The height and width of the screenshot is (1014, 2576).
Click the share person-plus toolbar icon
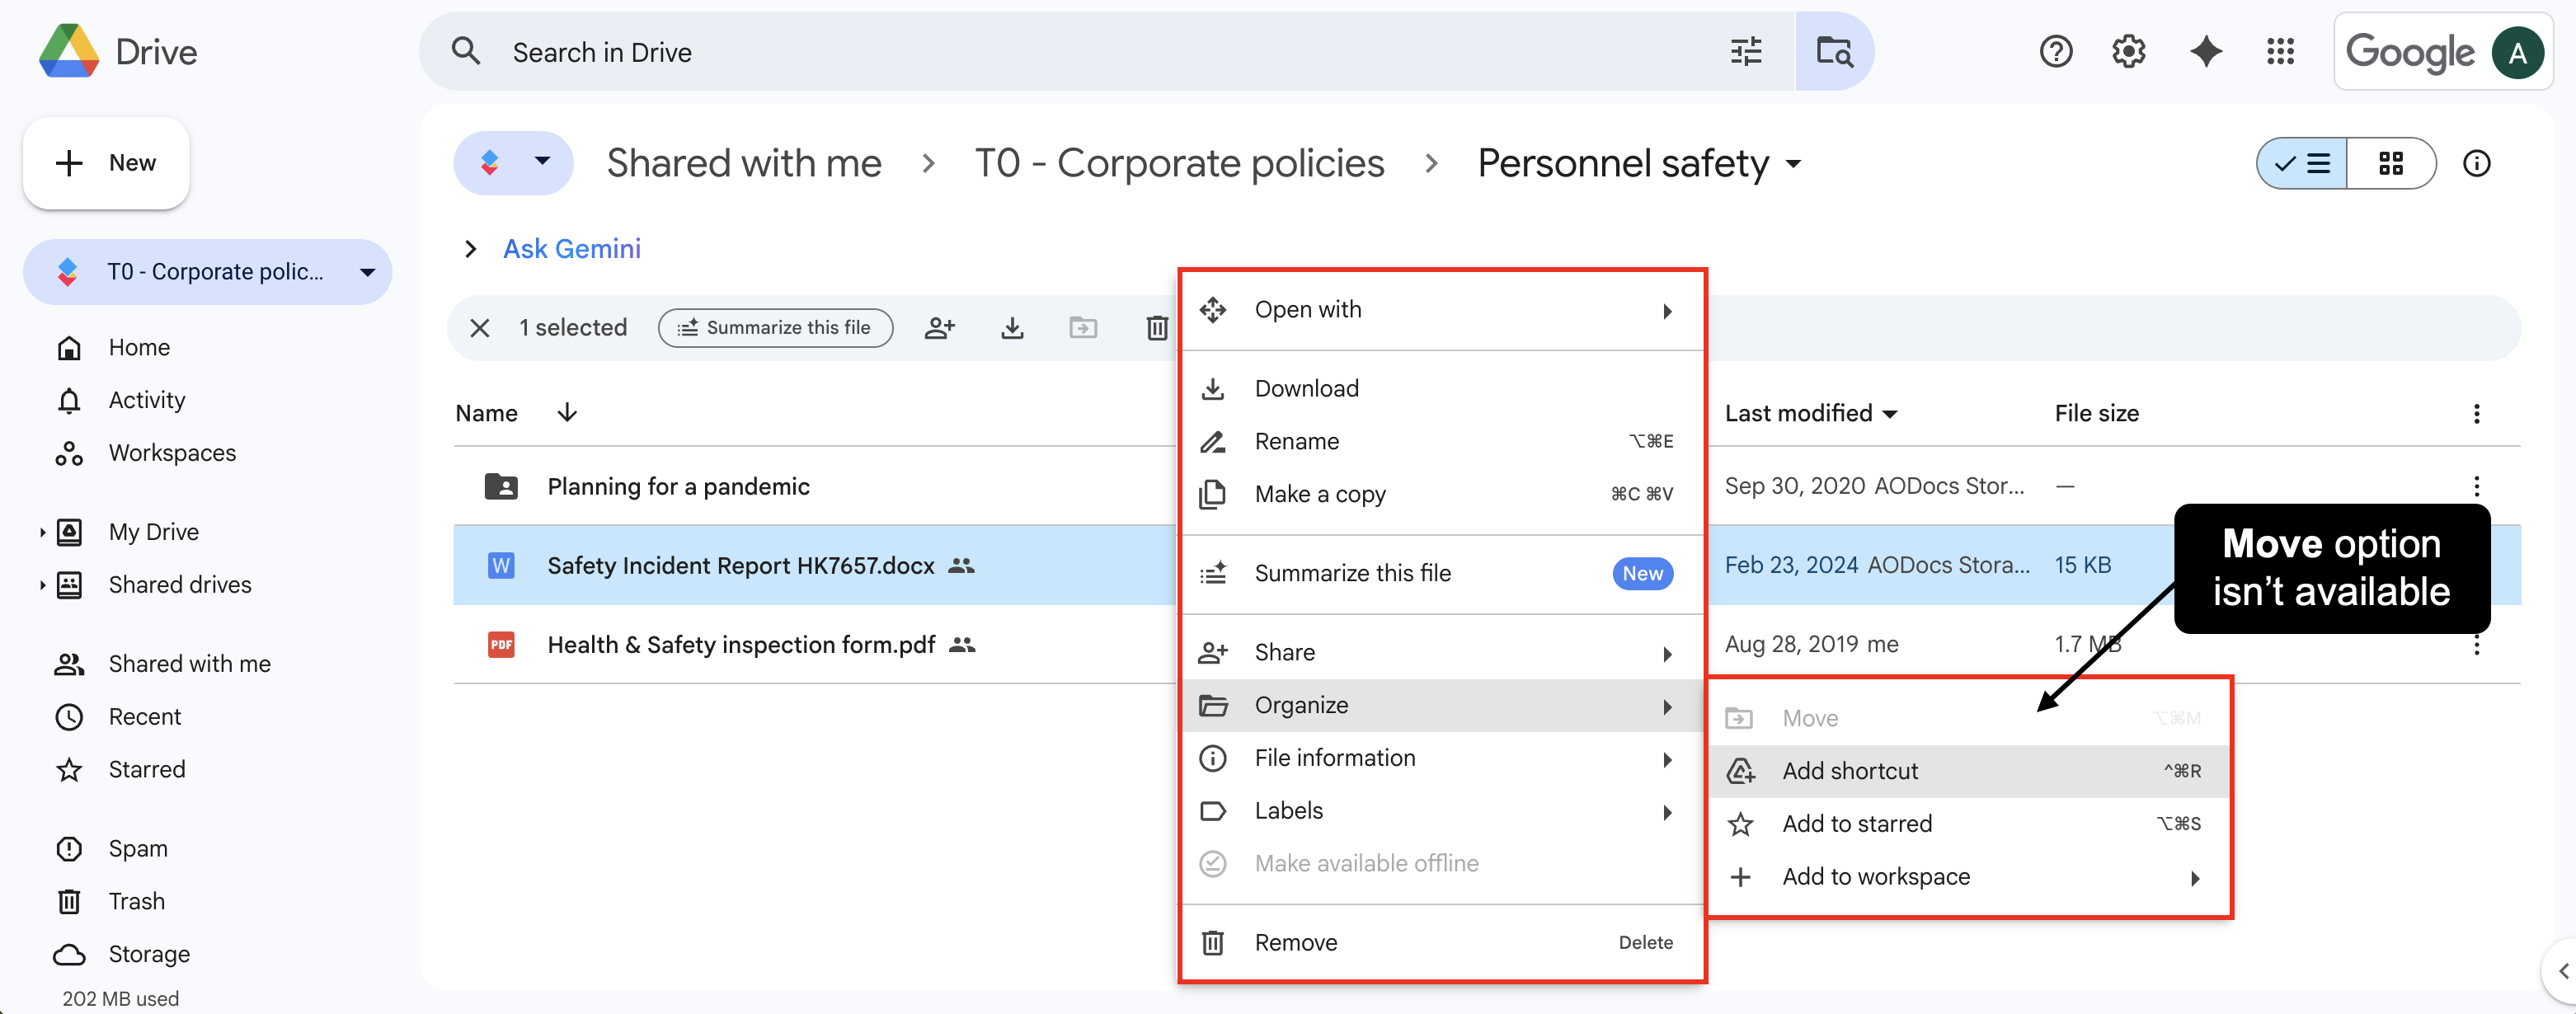939,328
